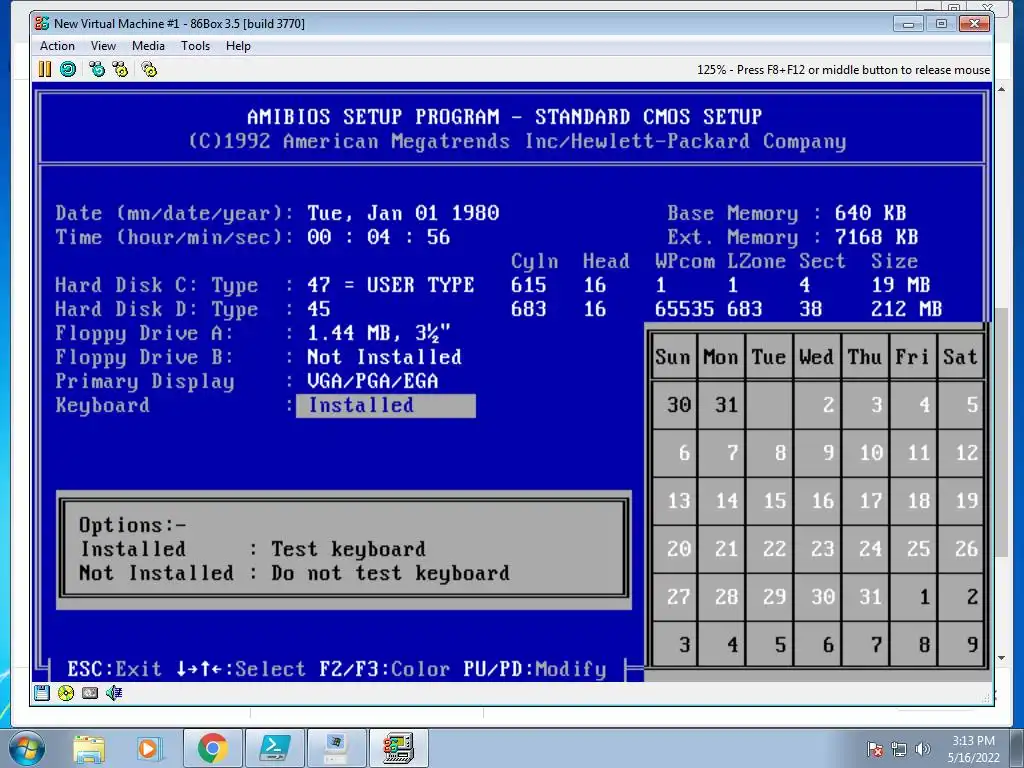Click the cylinder value '615' for Disk C
The width and height of the screenshot is (1024, 768).
[x=528, y=285]
